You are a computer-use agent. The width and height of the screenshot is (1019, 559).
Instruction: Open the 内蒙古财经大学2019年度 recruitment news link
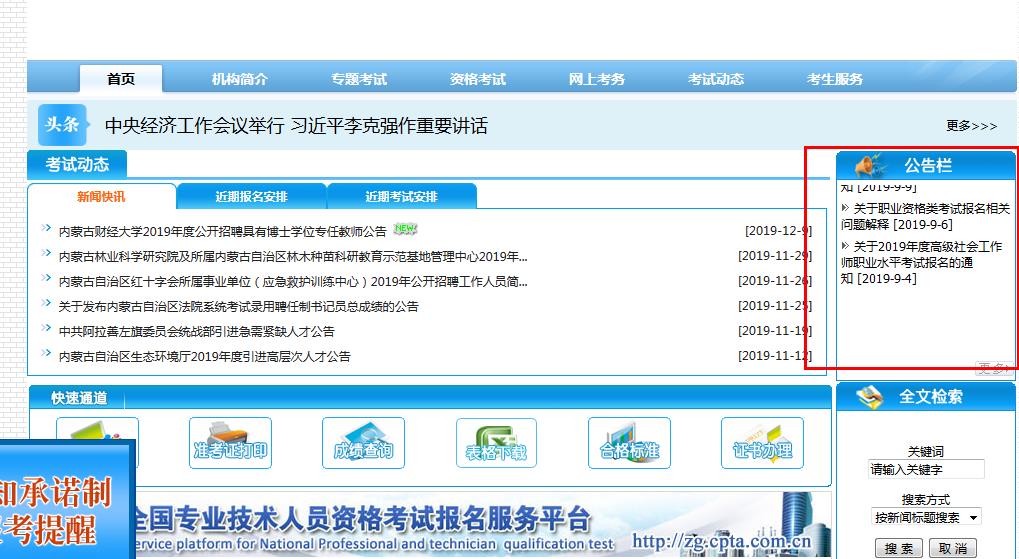click(222, 231)
